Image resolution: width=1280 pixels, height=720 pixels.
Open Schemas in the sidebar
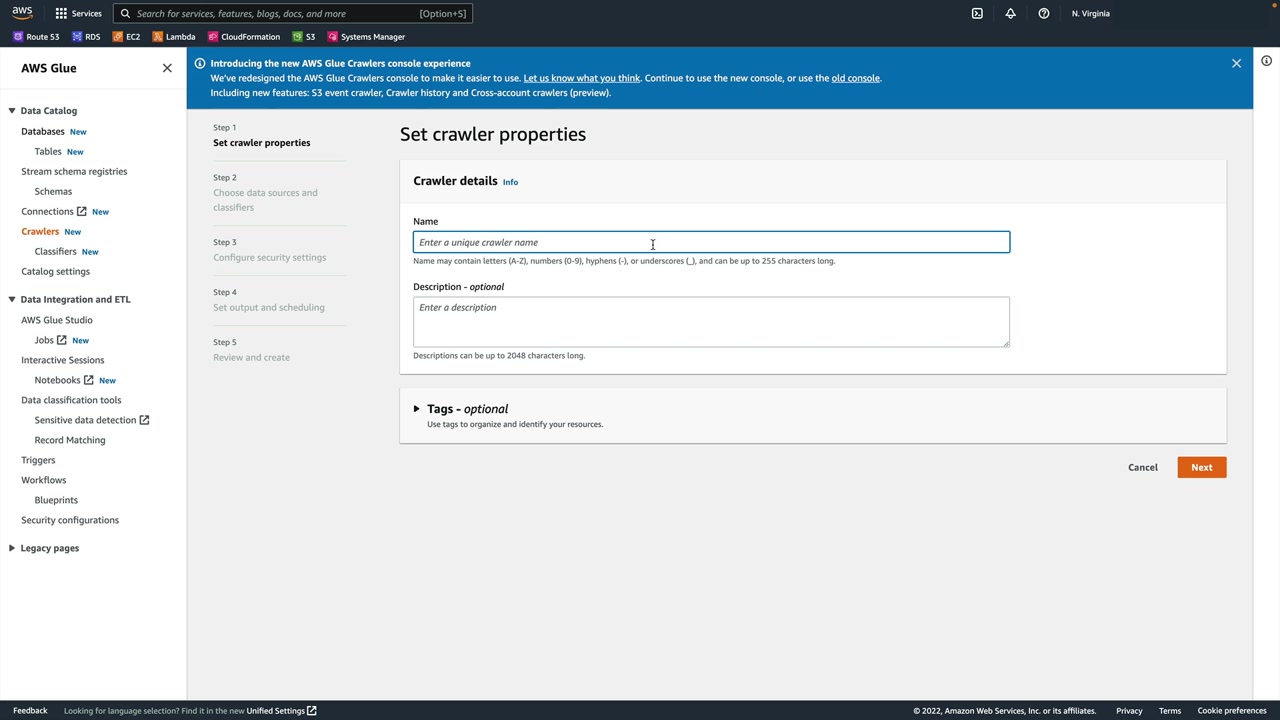[x=53, y=191]
